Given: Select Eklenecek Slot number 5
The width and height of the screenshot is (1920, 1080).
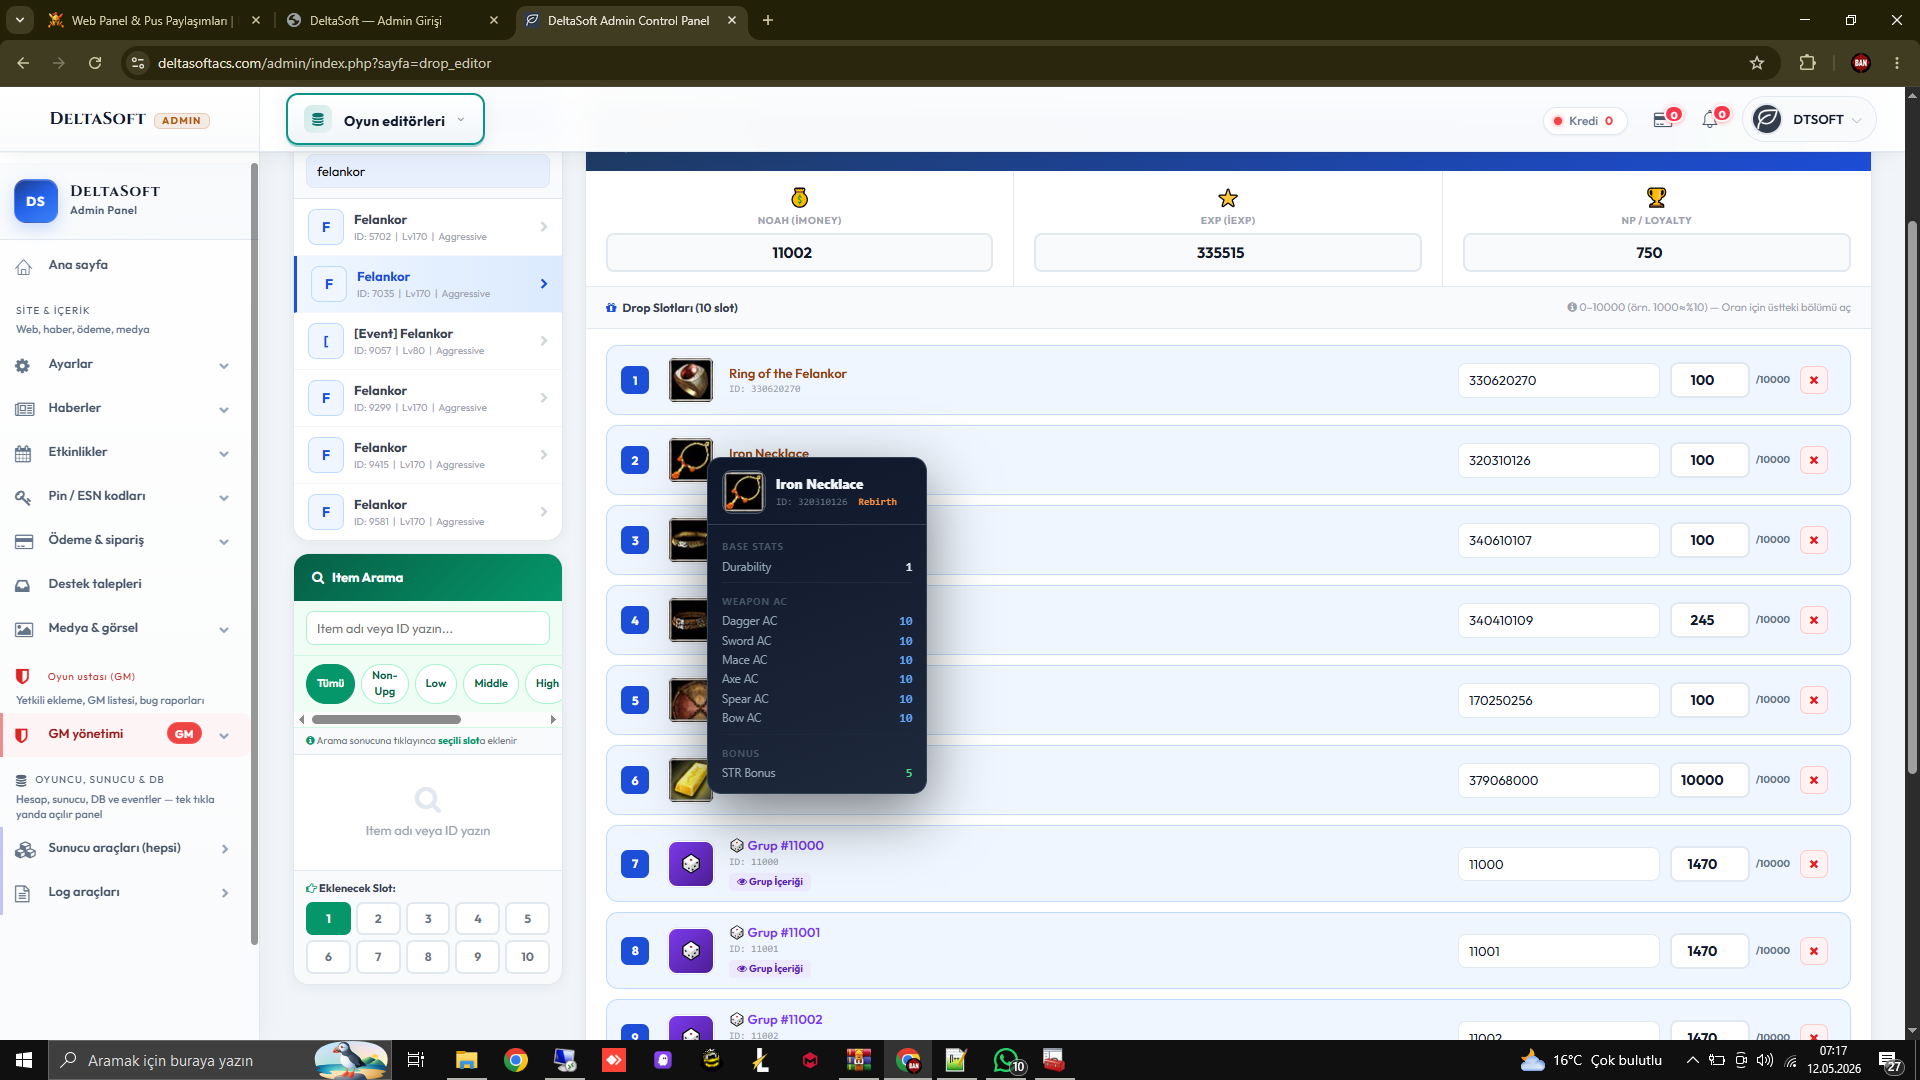Looking at the screenshot, I should pyautogui.click(x=527, y=919).
